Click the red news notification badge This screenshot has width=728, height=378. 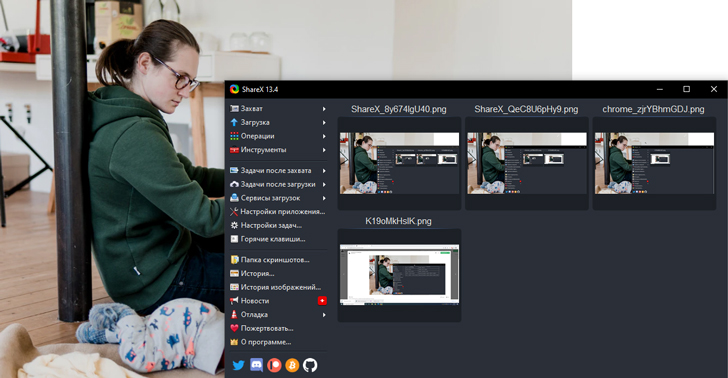322,301
